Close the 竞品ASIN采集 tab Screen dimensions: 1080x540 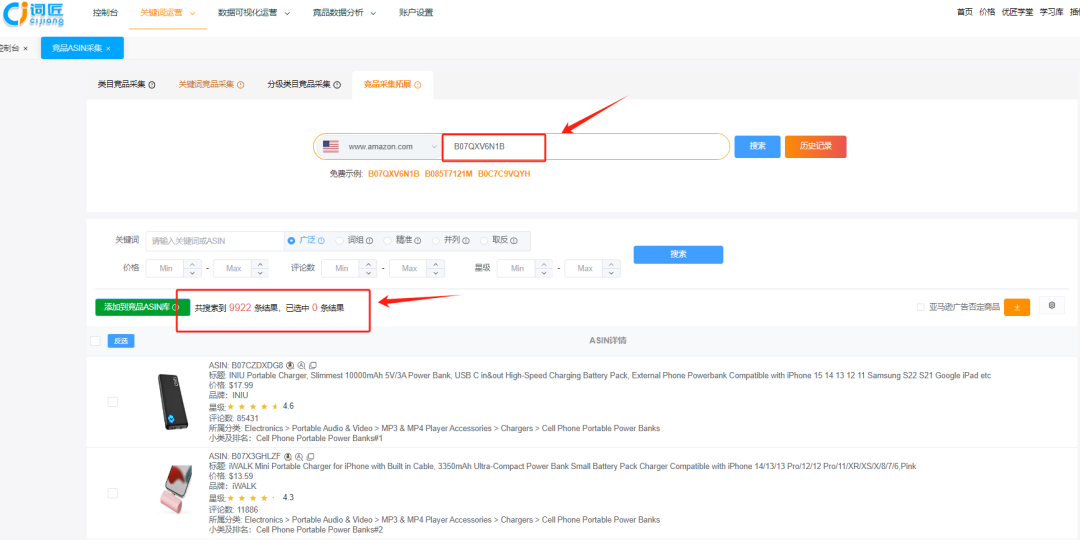(x=107, y=48)
